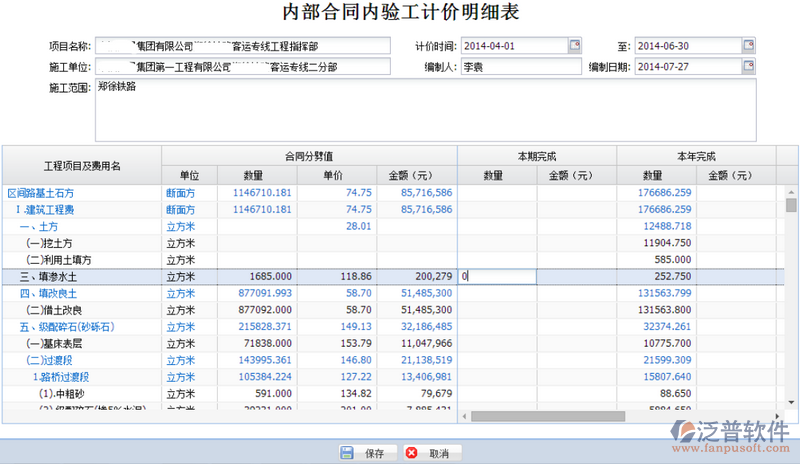Viewport: 800px width, 464px height.
Task: Select the 一、土方 row
Action: click(x=41, y=227)
